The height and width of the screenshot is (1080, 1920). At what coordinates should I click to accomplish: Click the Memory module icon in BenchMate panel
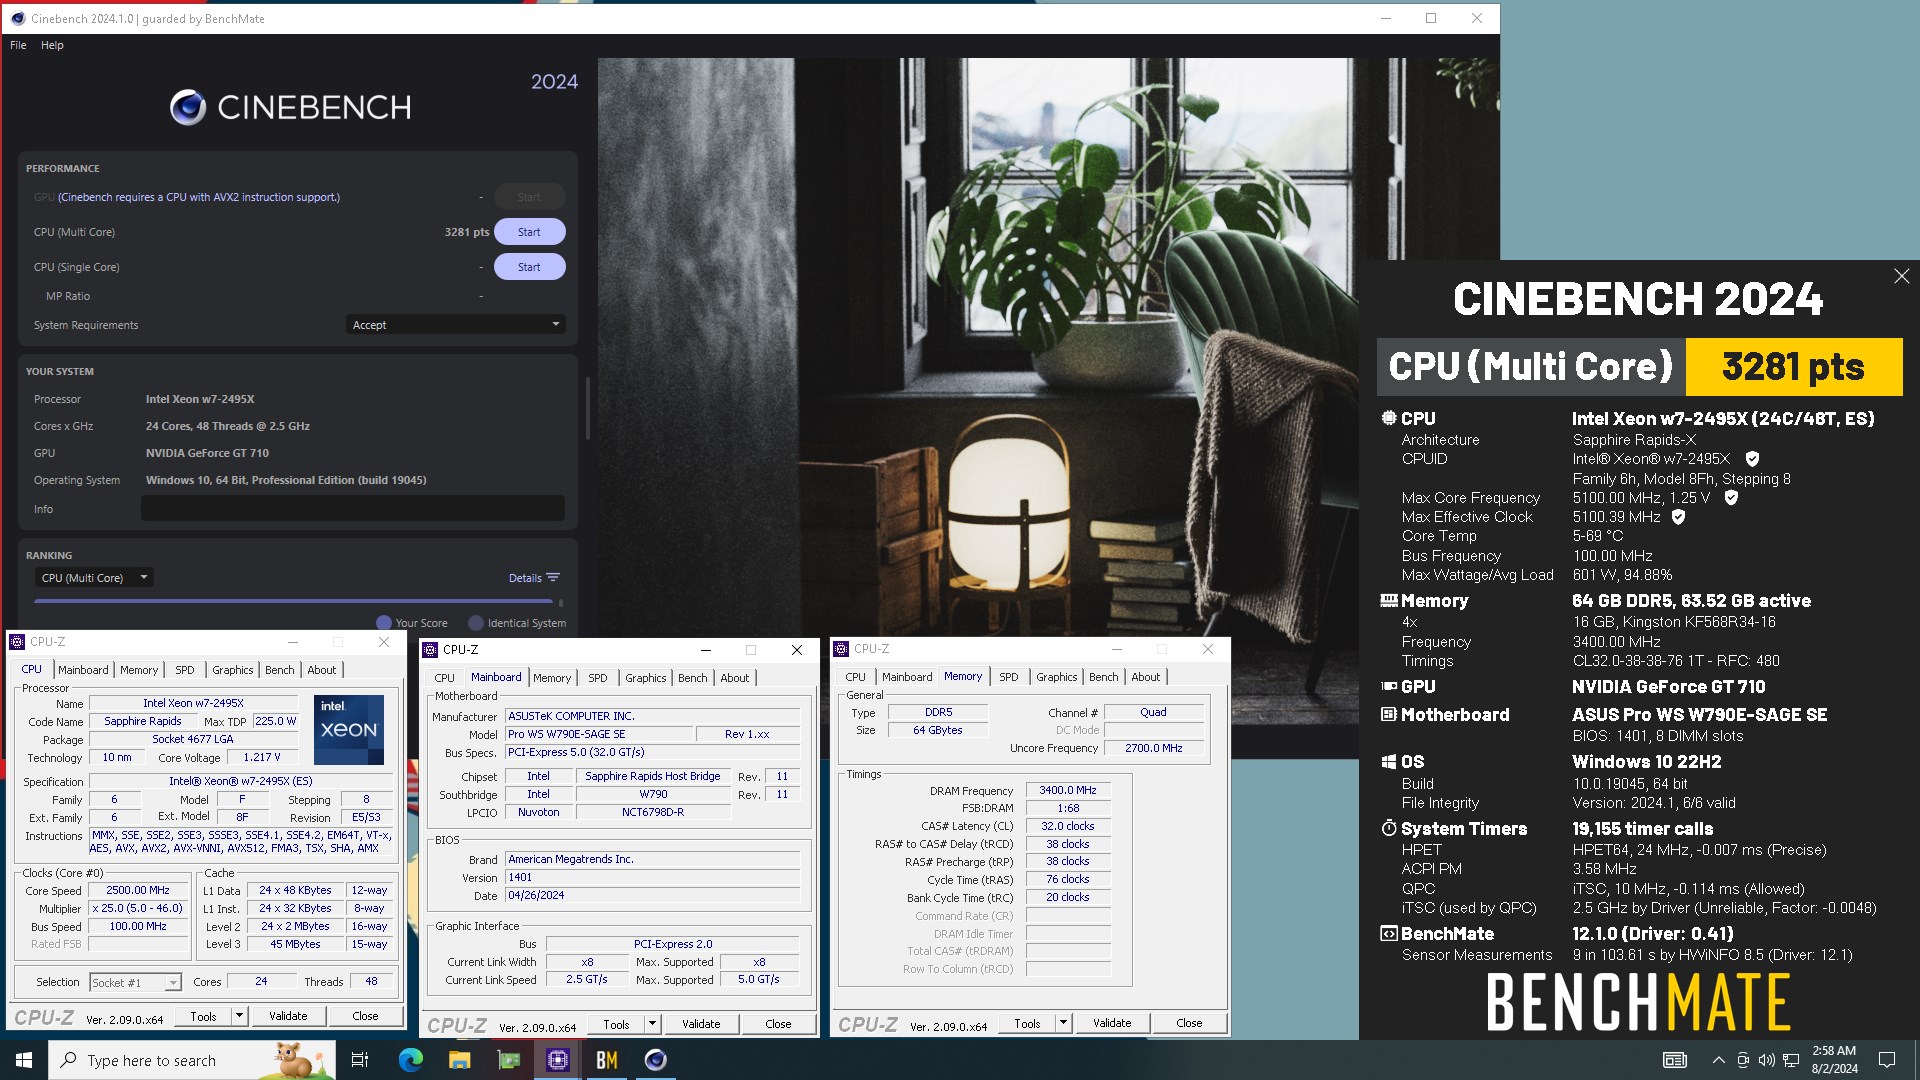point(1388,601)
